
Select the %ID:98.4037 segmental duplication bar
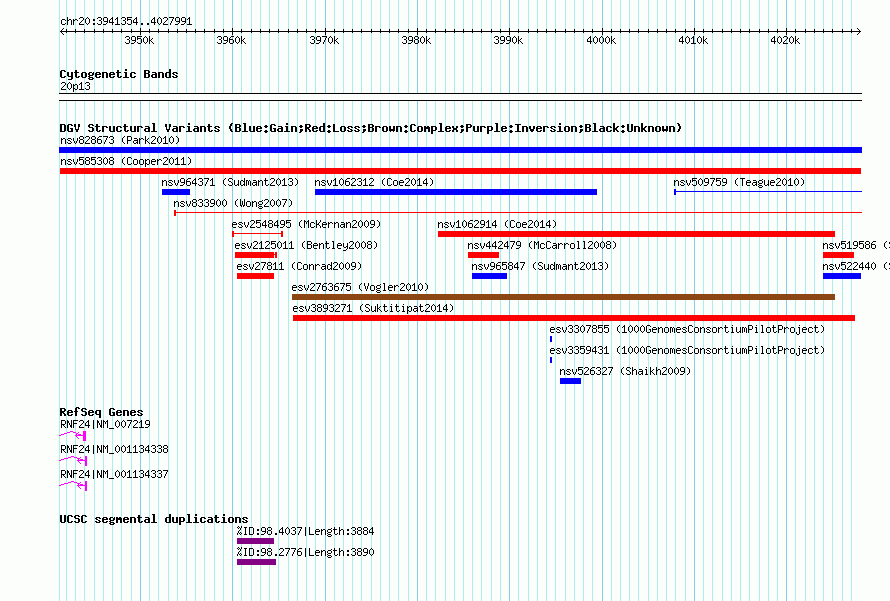coord(255,541)
